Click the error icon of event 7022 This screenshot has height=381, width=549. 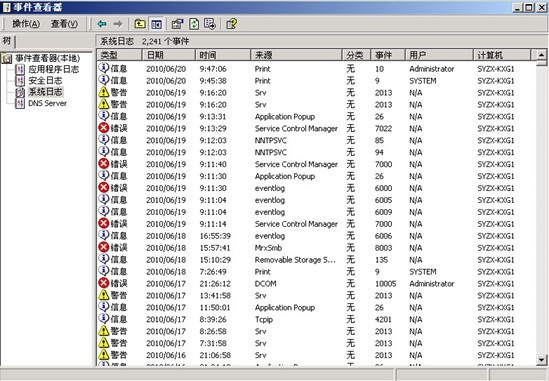(x=104, y=128)
